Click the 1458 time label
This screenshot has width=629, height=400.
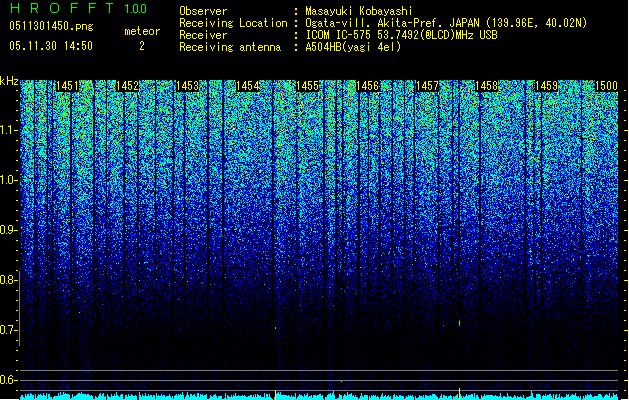click(487, 86)
